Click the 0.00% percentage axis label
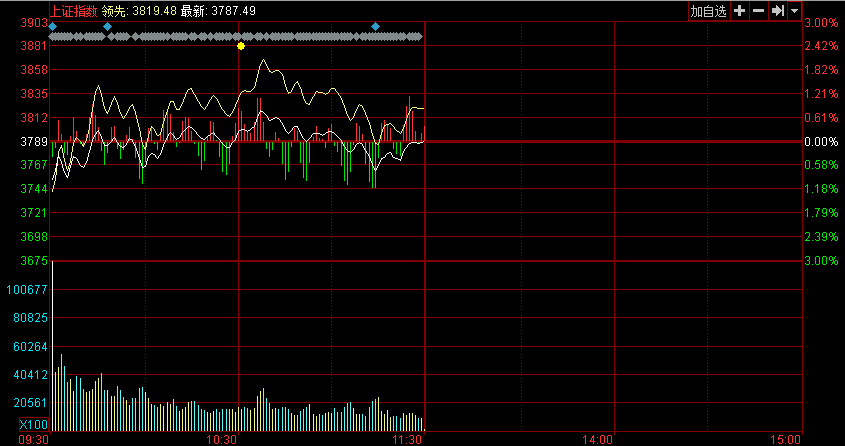Screen dimensions: 845x446 pos(822,142)
